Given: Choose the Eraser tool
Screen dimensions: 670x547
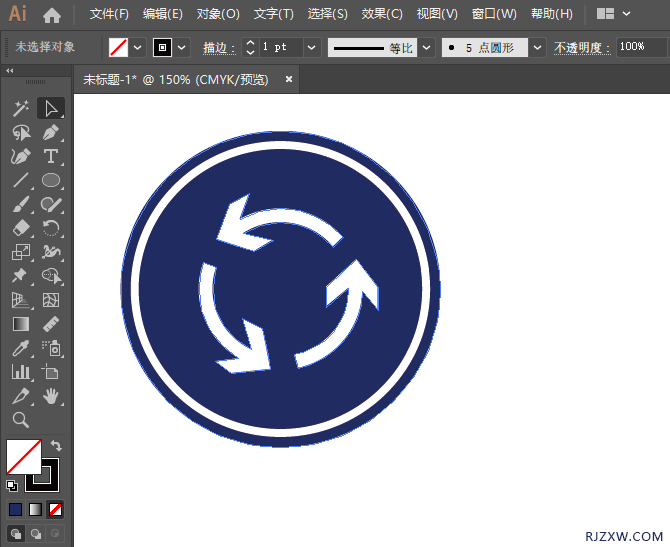Looking at the screenshot, I should [20, 229].
